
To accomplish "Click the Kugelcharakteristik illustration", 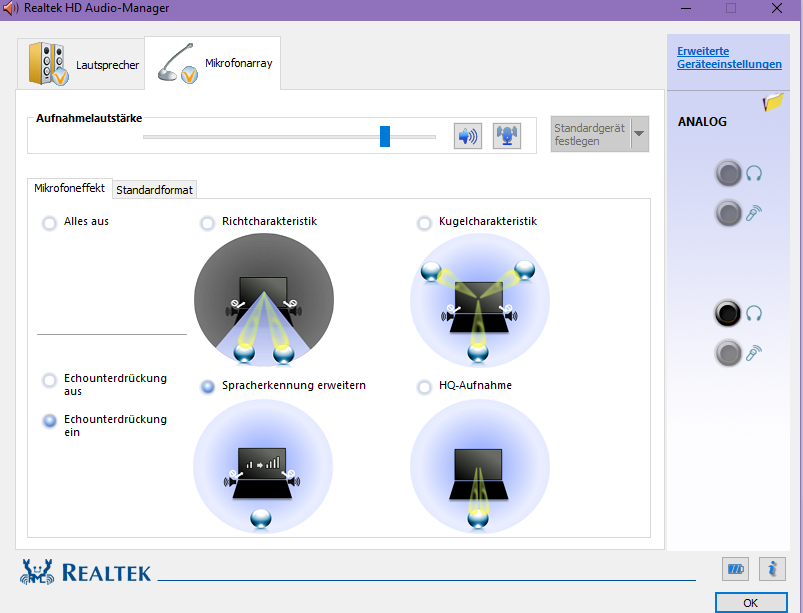I will [480, 300].
